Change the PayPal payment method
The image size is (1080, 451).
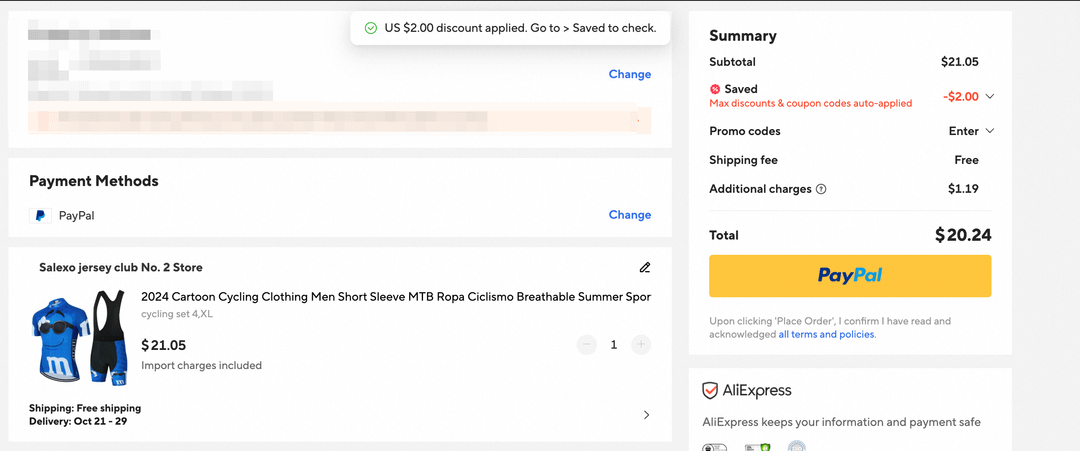click(x=629, y=215)
